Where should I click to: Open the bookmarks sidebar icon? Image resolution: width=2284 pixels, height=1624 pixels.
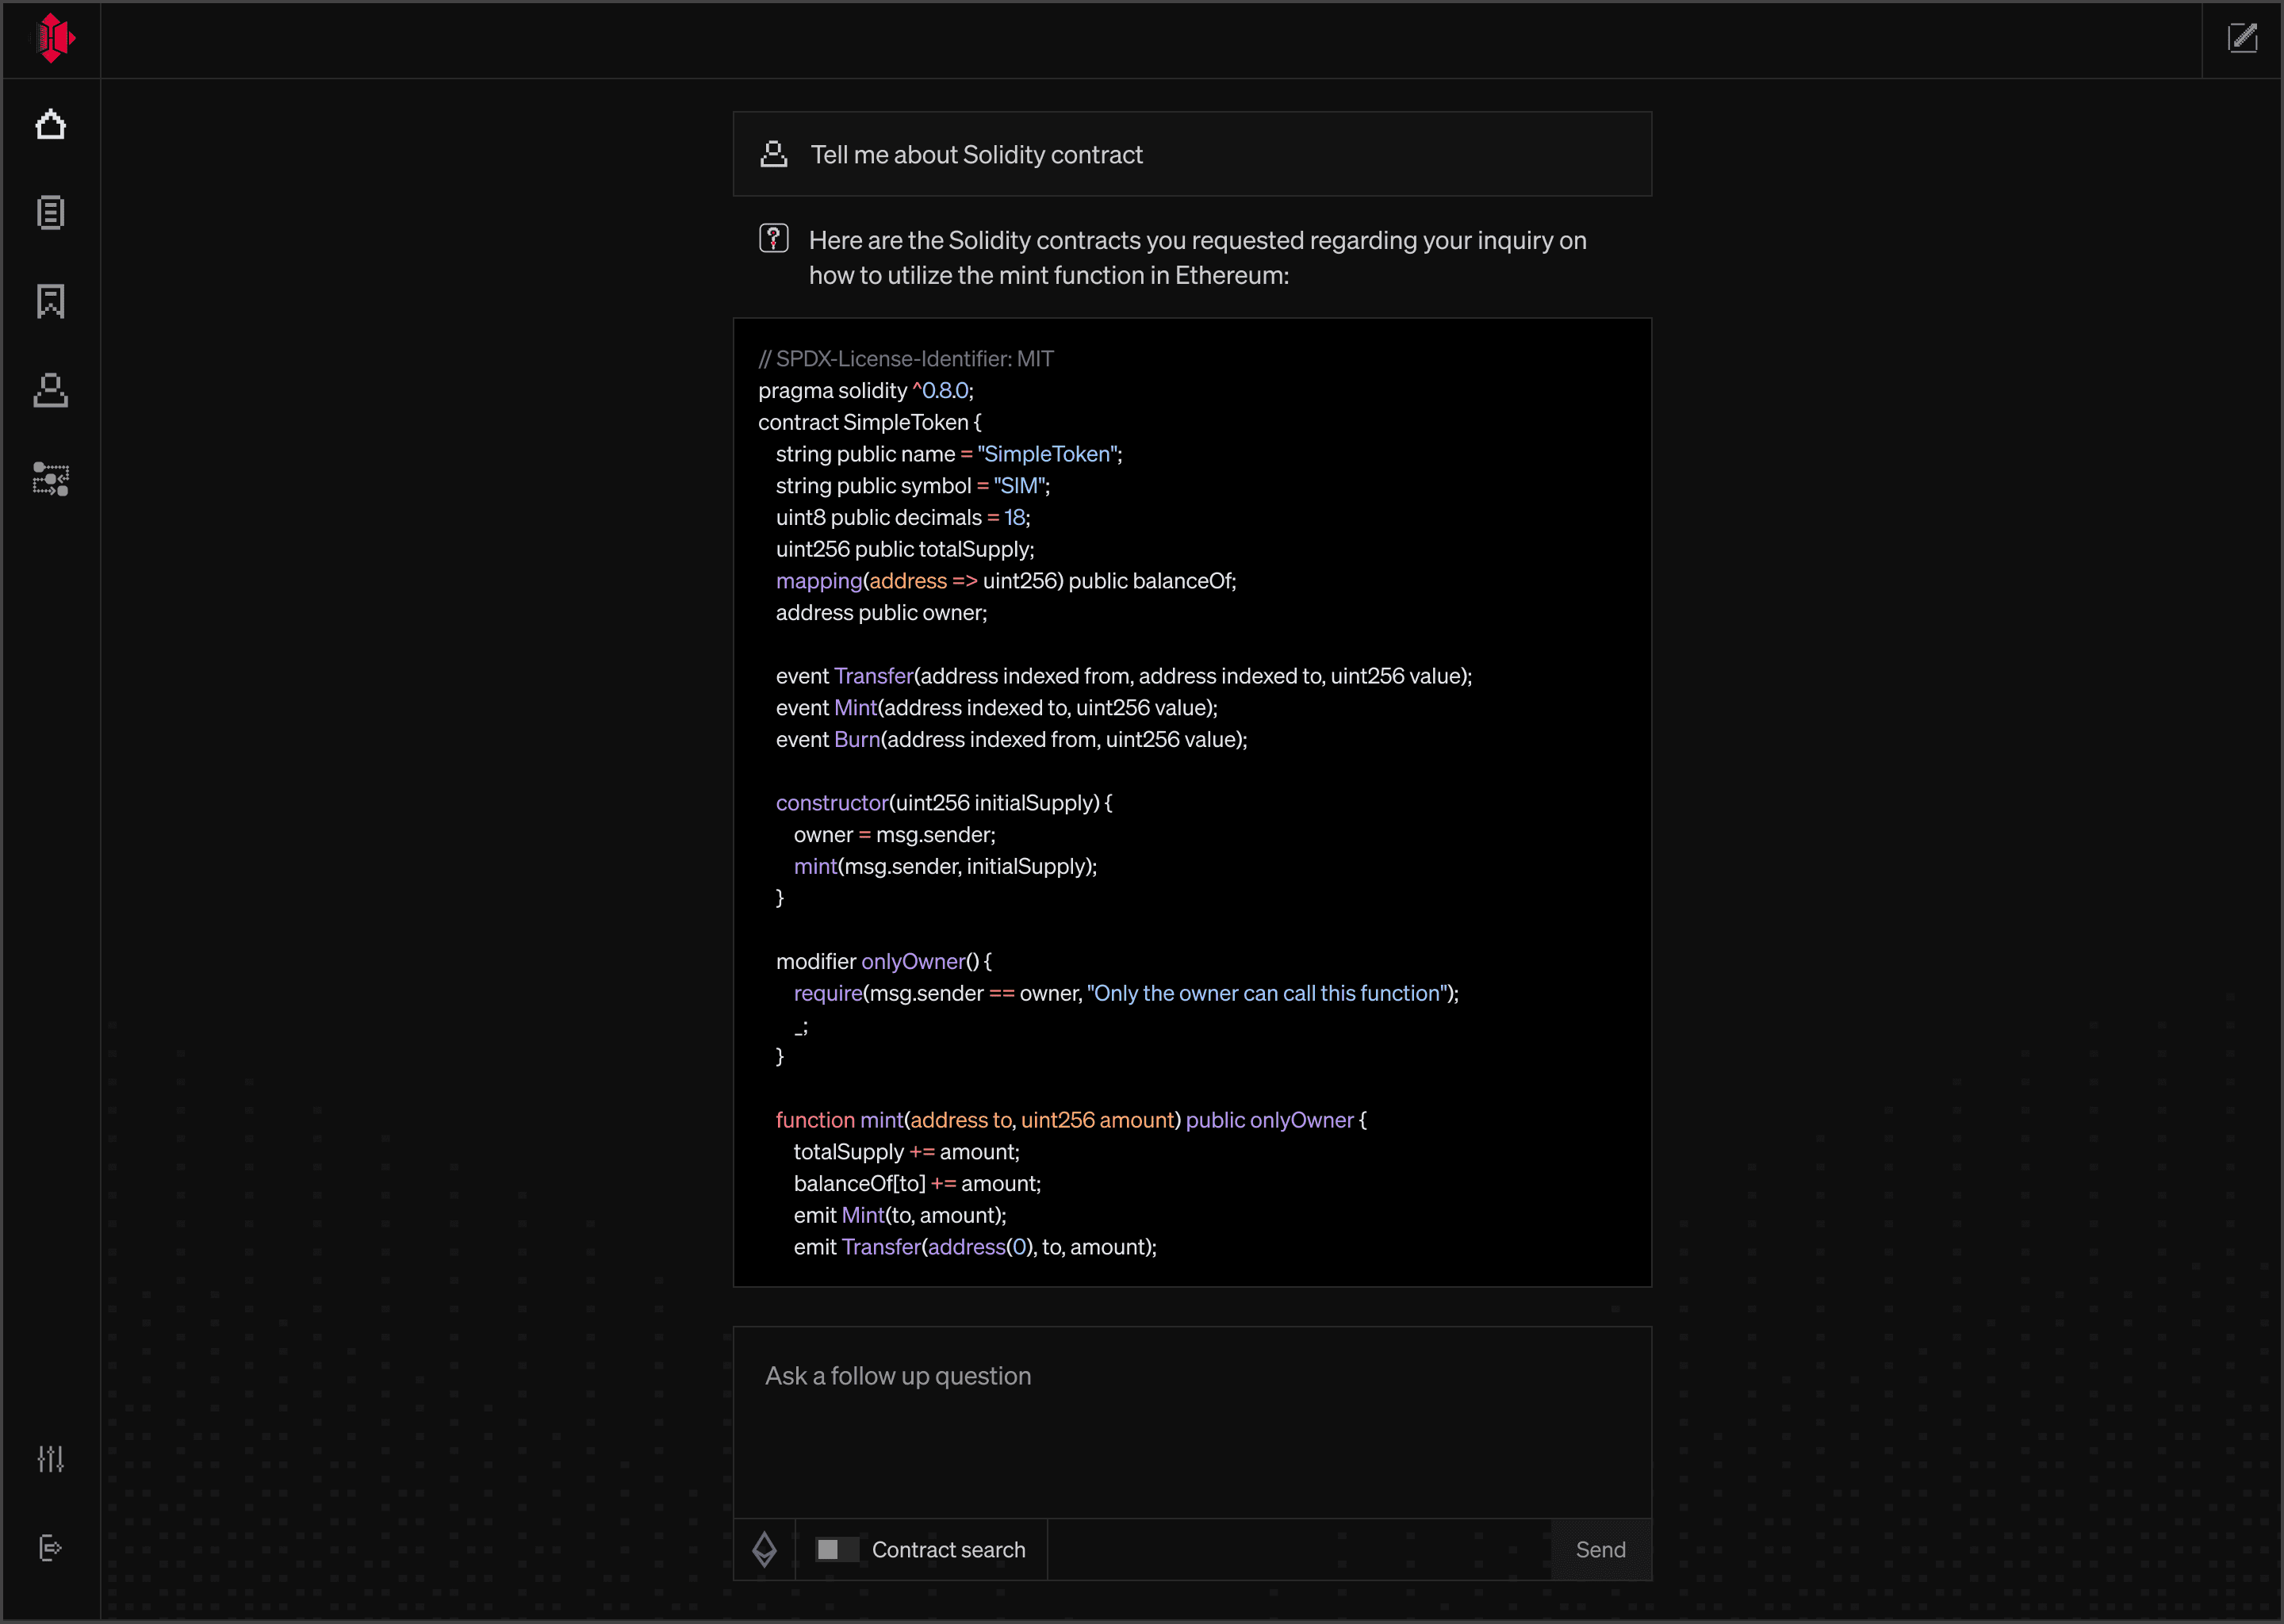coord(51,301)
